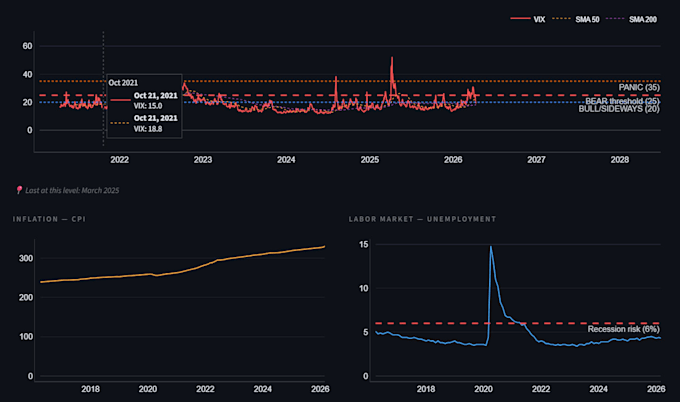
Task: Toggle the SMA 50 legend entry
Action: click(x=575, y=19)
